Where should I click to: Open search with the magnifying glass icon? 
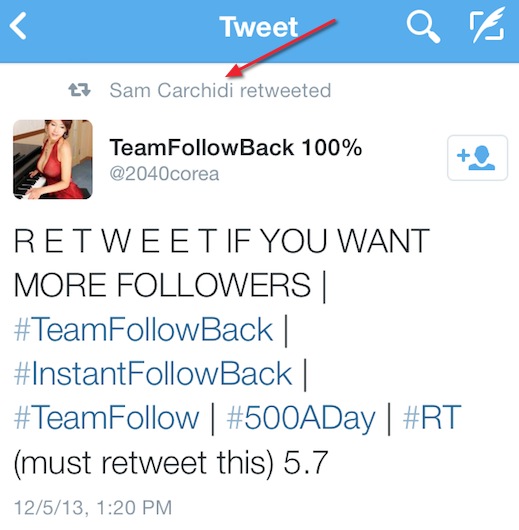[x=423, y=27]
